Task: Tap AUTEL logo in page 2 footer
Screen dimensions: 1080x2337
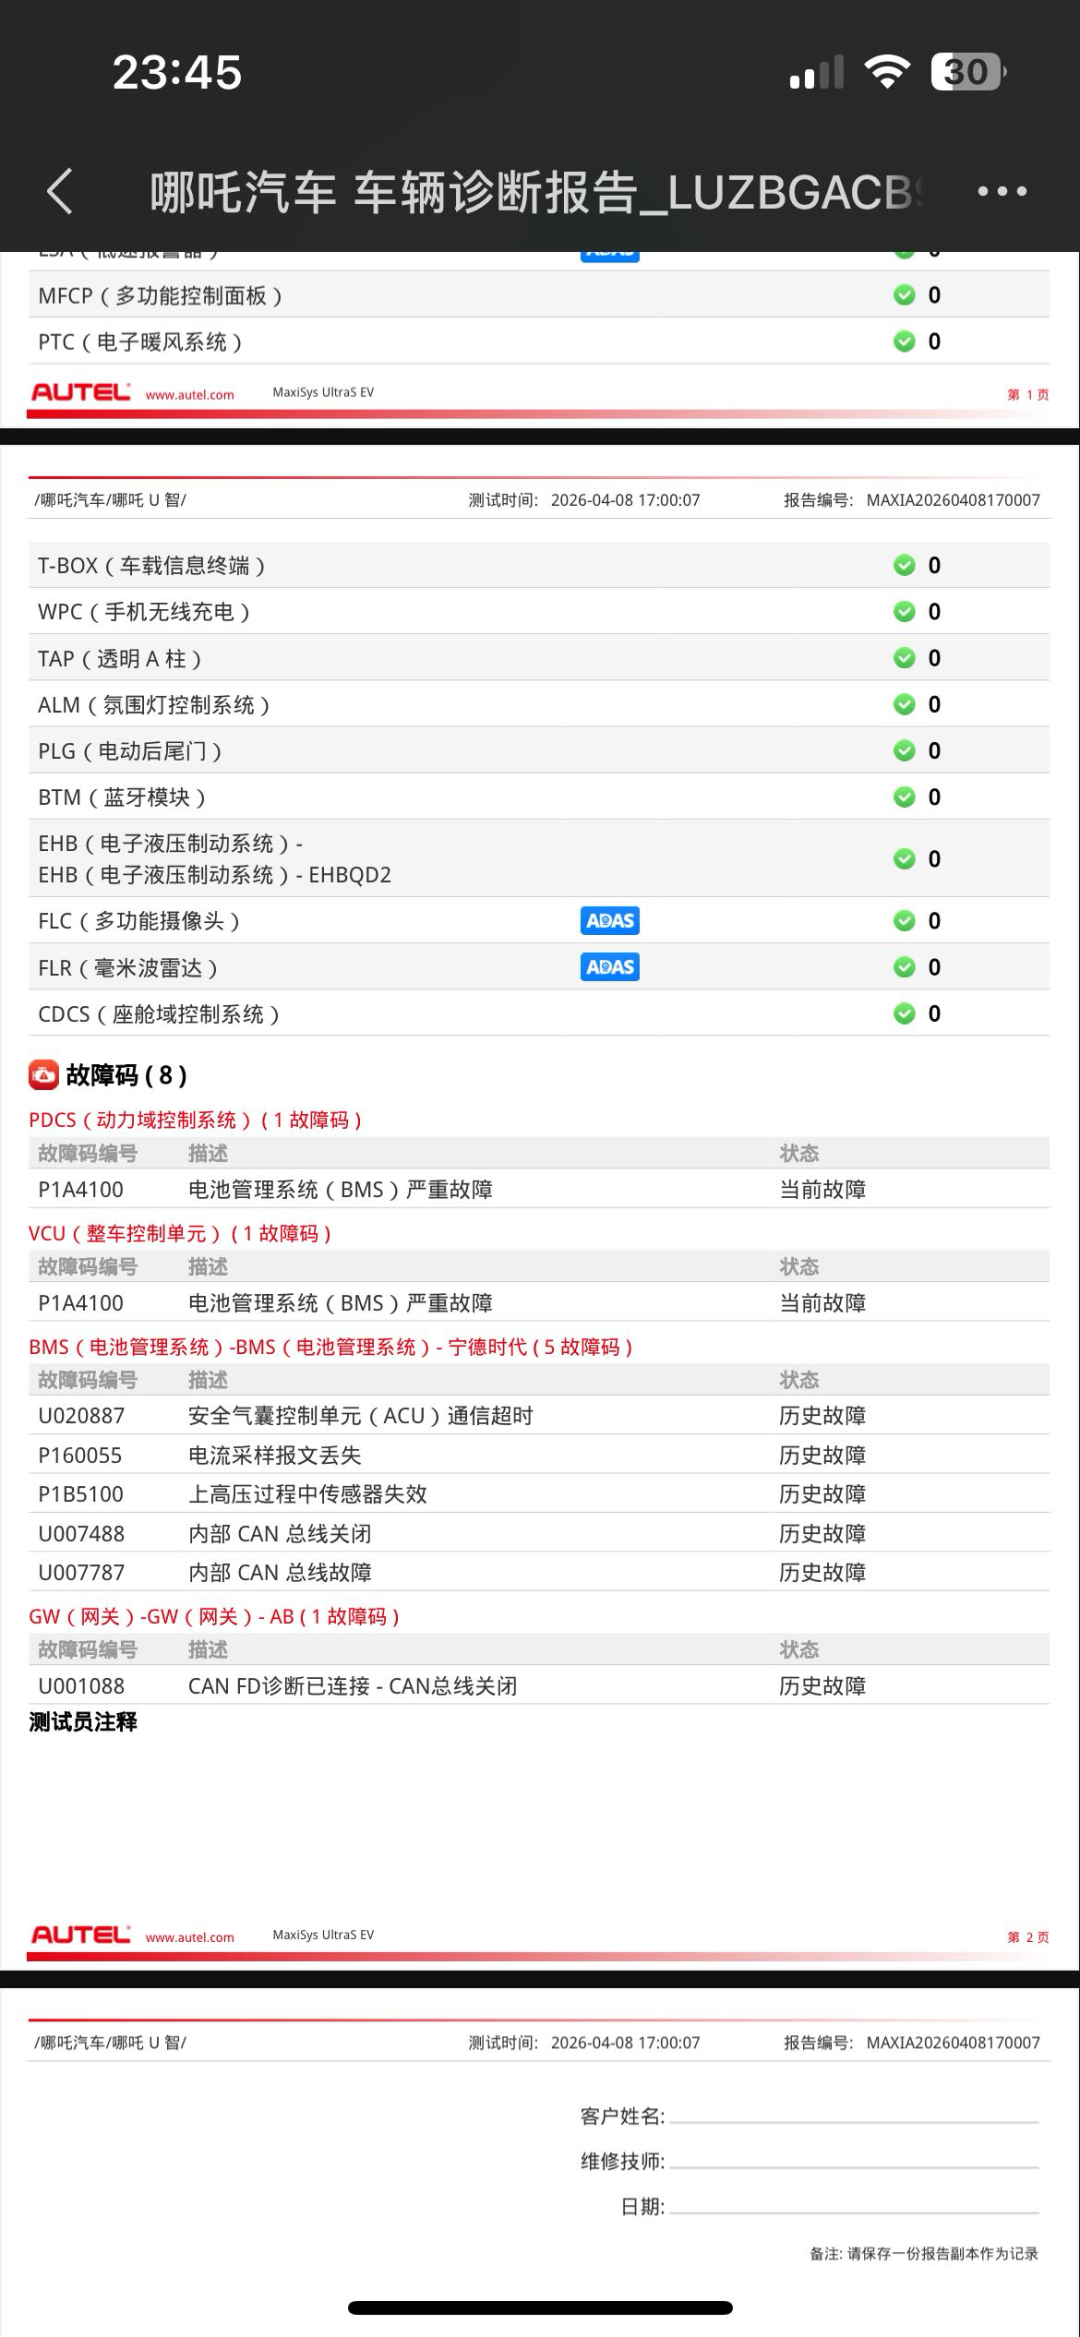Action: coord(81,1935)
